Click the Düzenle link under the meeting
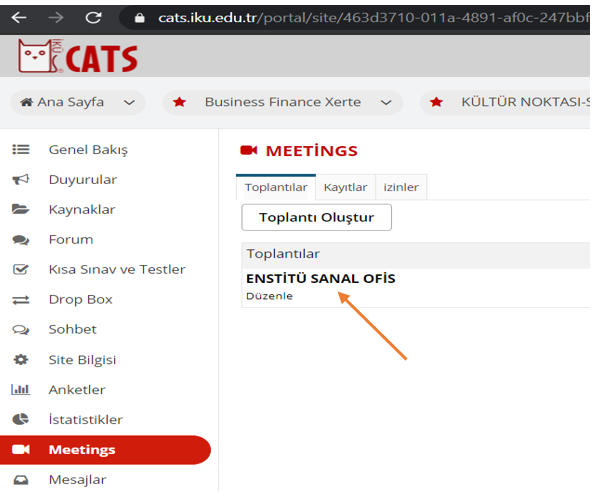The image size is (592, 498). coord(269,296)
